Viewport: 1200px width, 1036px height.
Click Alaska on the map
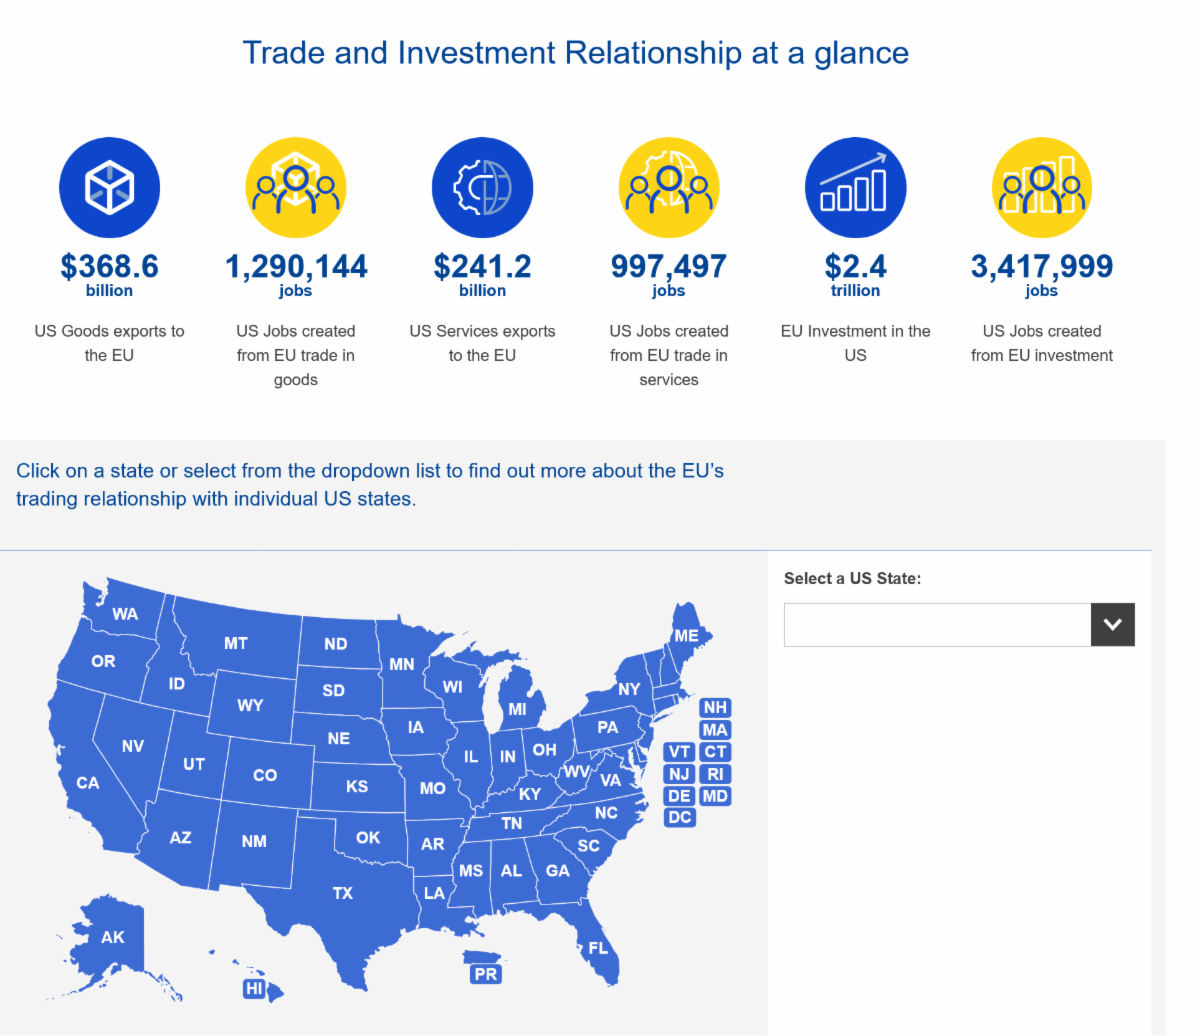click(112, 937)
